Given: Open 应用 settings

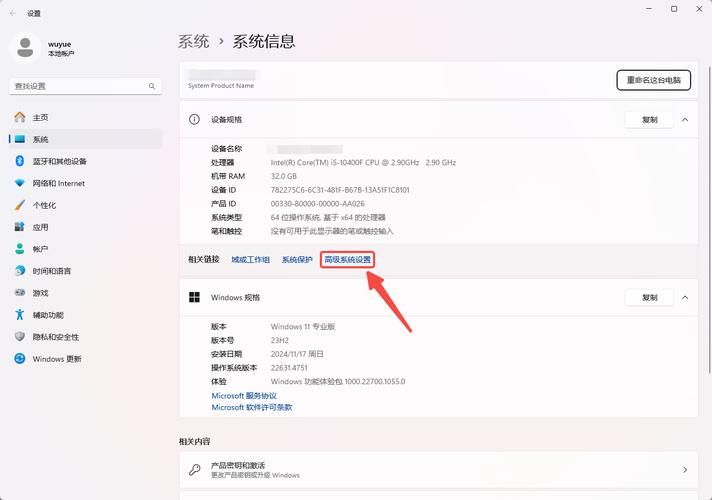Looking at the screenshot, I should 85,227.
